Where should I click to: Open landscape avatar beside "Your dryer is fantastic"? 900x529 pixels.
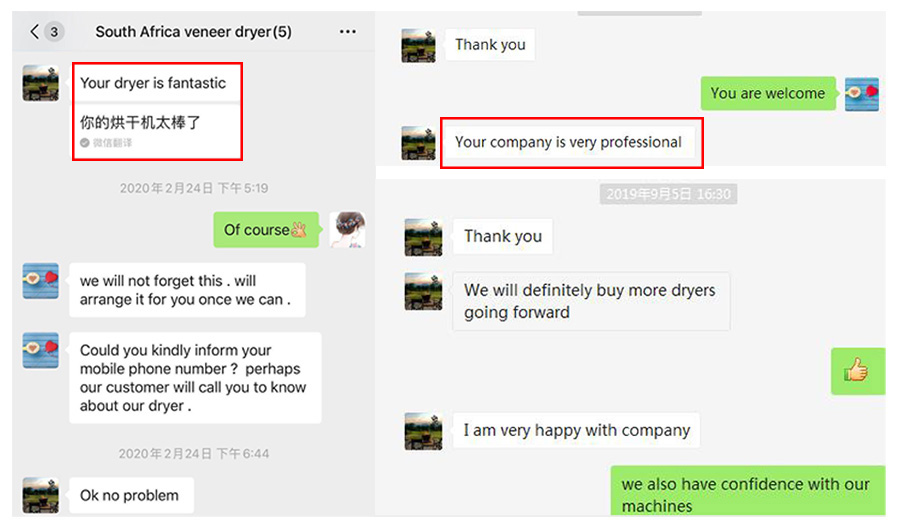point(41,83)
